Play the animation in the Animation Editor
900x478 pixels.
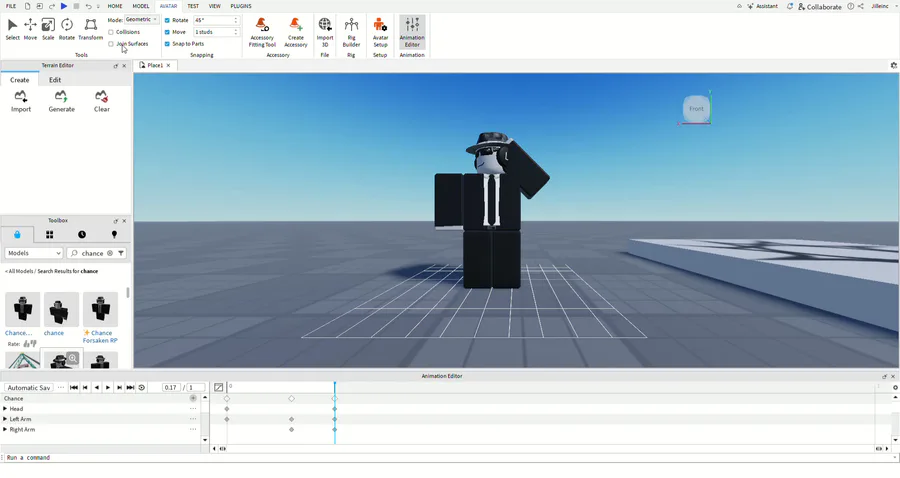pos(108,387)
